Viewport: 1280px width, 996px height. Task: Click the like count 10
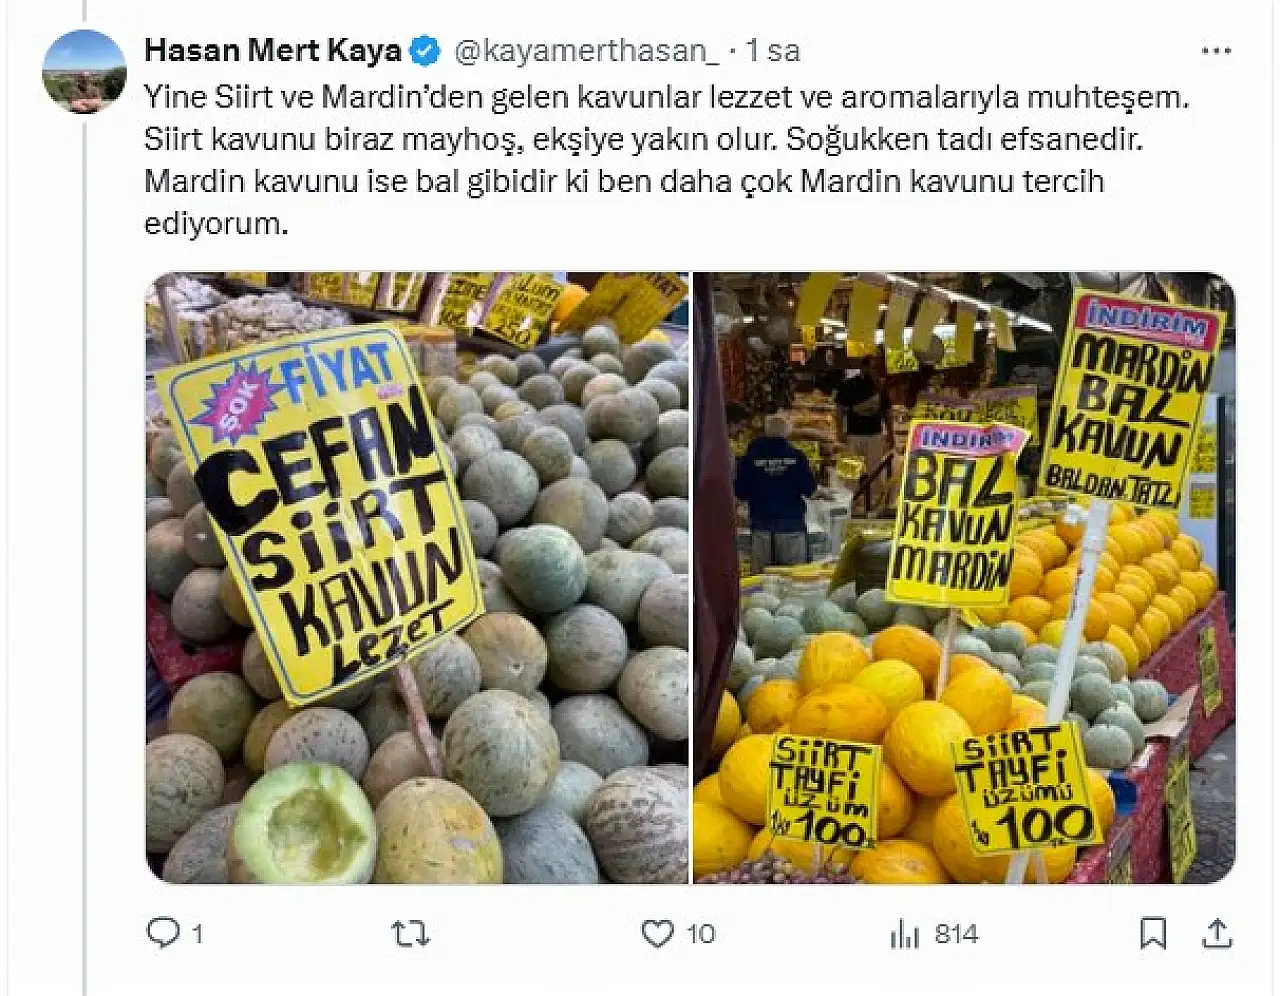[700, 934]
